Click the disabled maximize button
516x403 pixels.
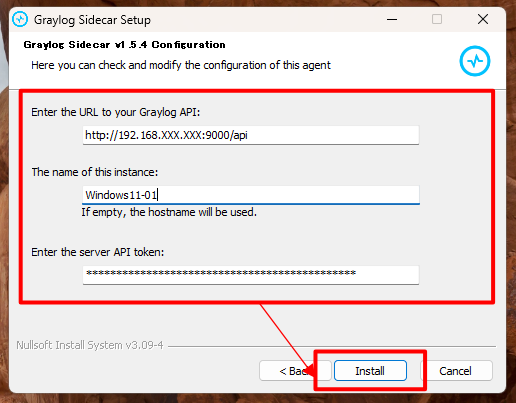click(437, 19)
